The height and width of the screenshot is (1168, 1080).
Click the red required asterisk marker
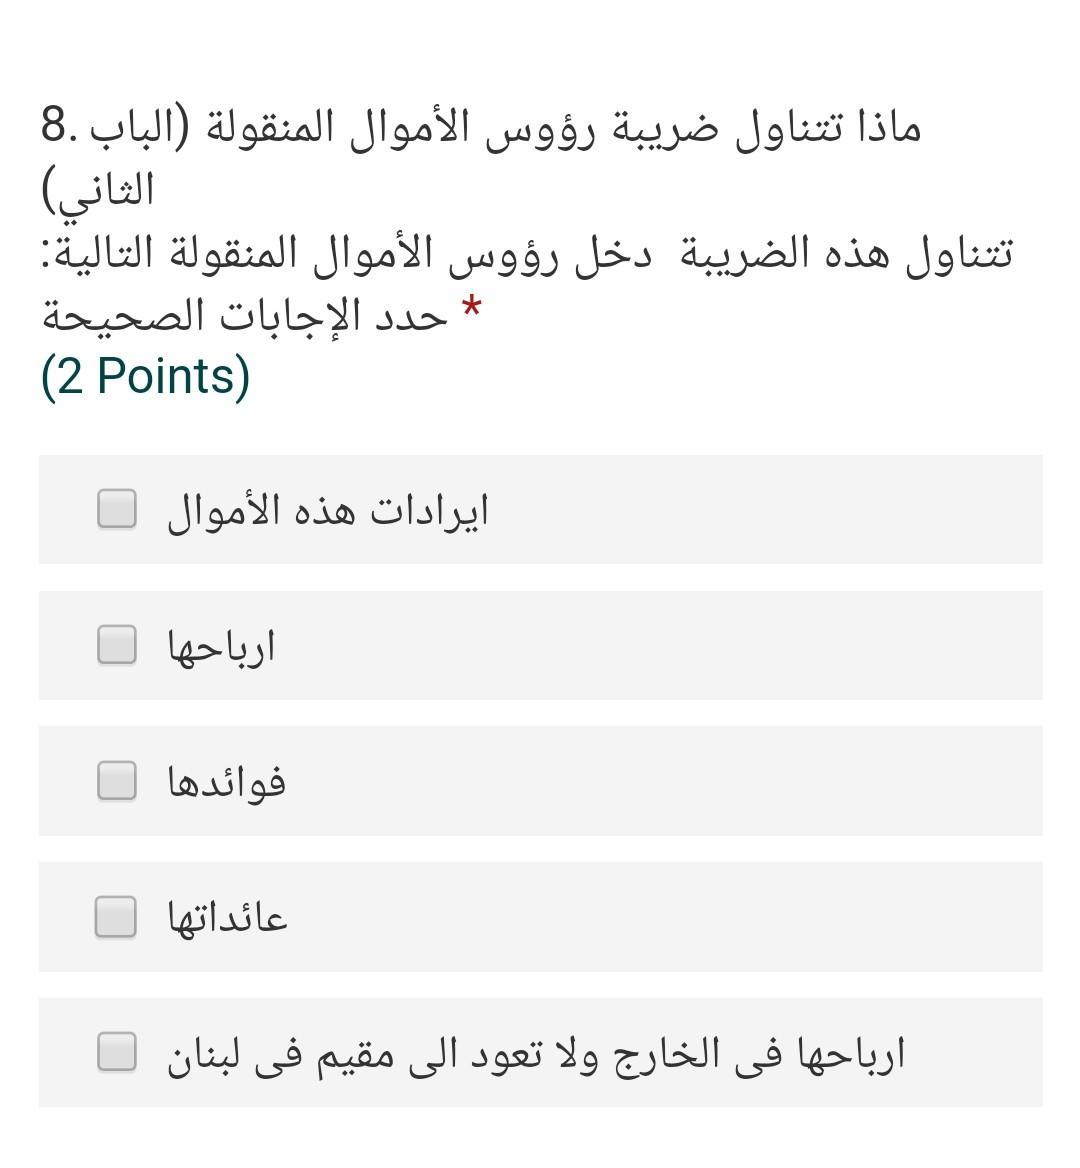(470, 305)
